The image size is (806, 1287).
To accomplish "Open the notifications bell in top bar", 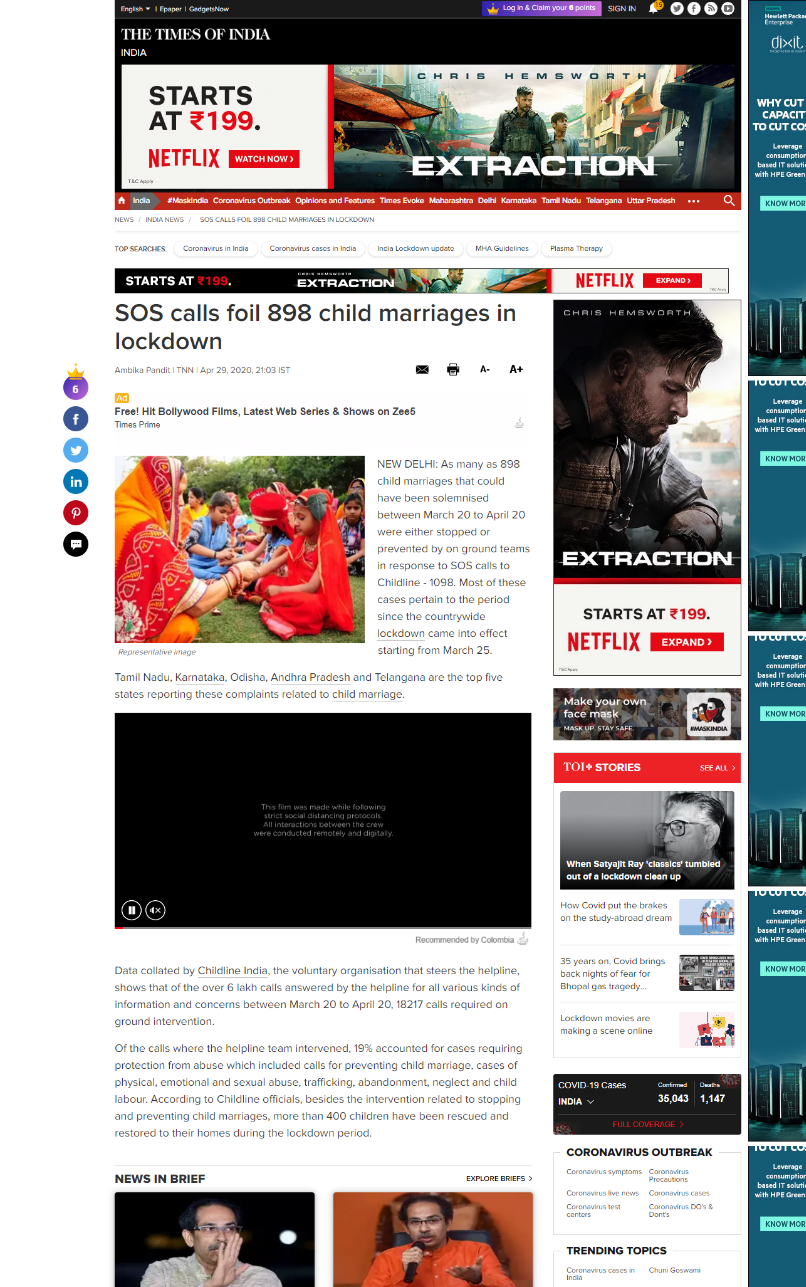I will coord(654,8).
